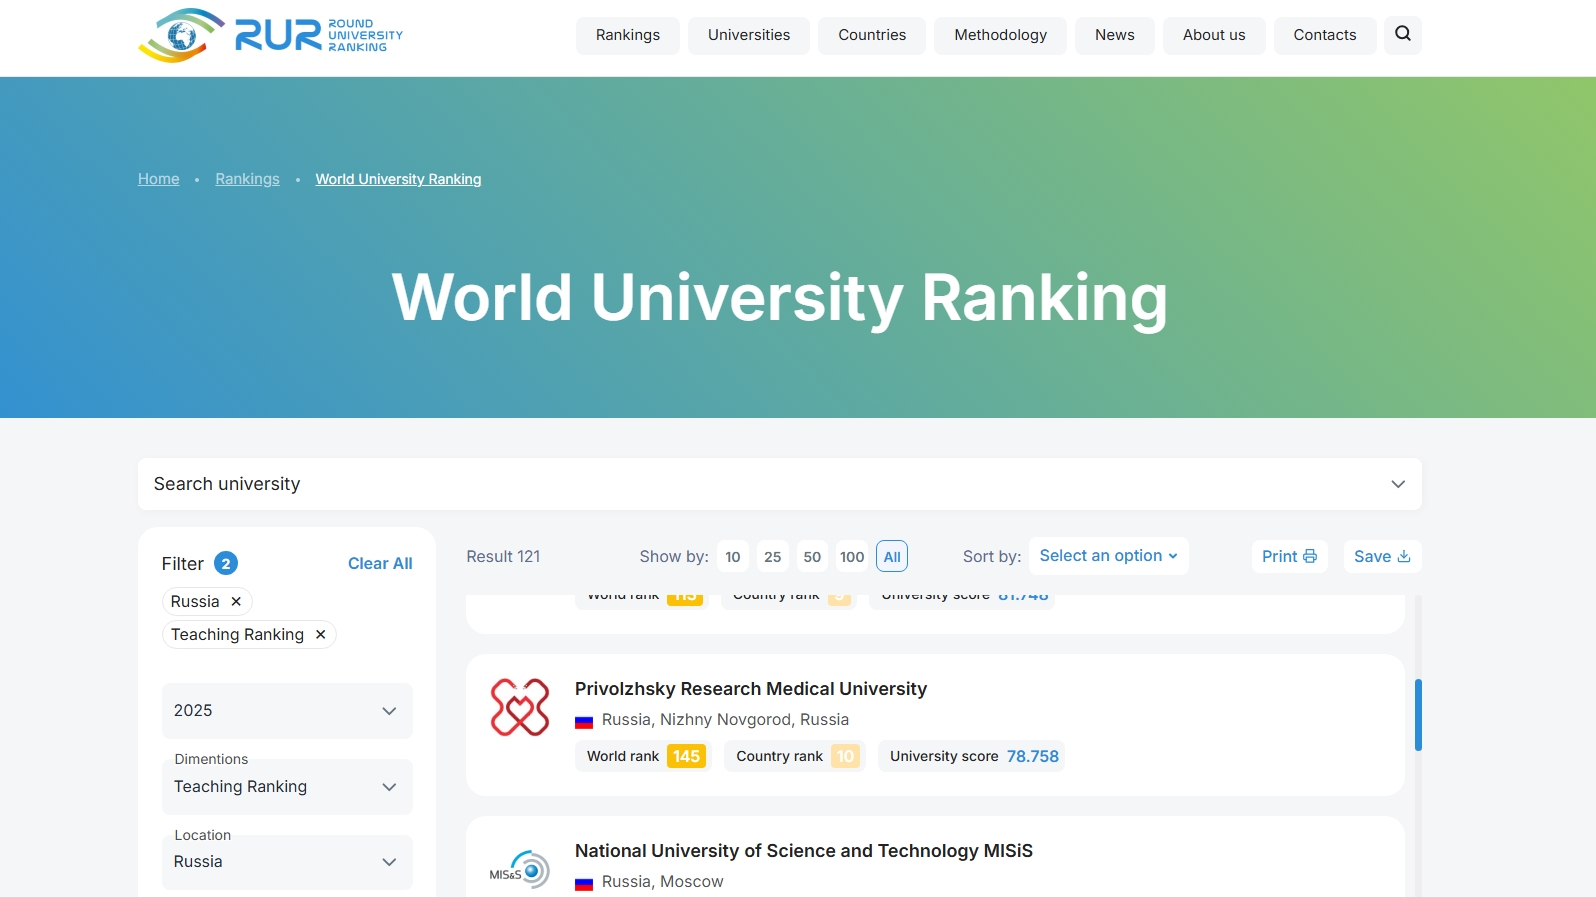Show 10 results per page

pos(733,557)
